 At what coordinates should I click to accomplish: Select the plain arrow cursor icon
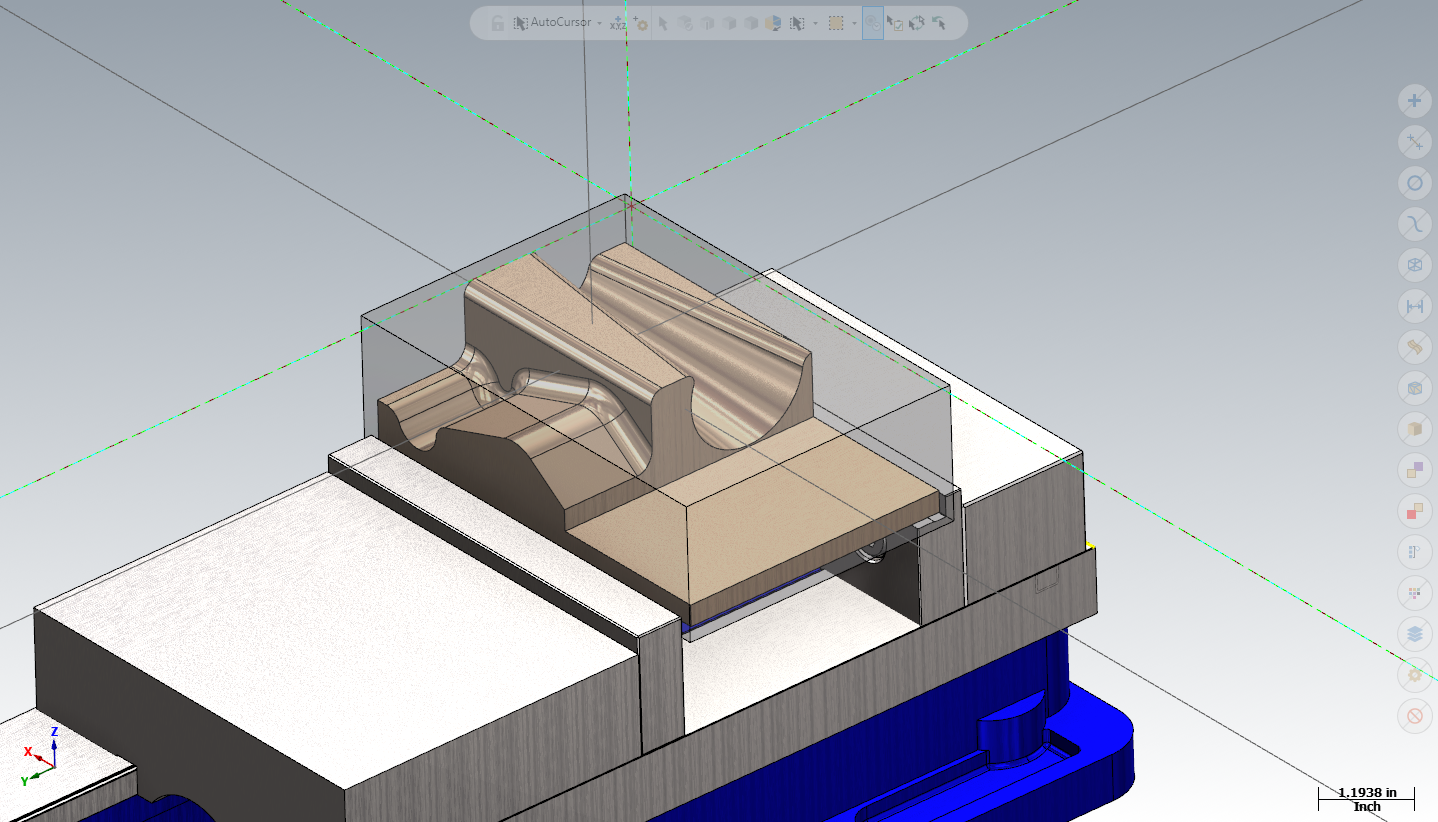(663, 23)
